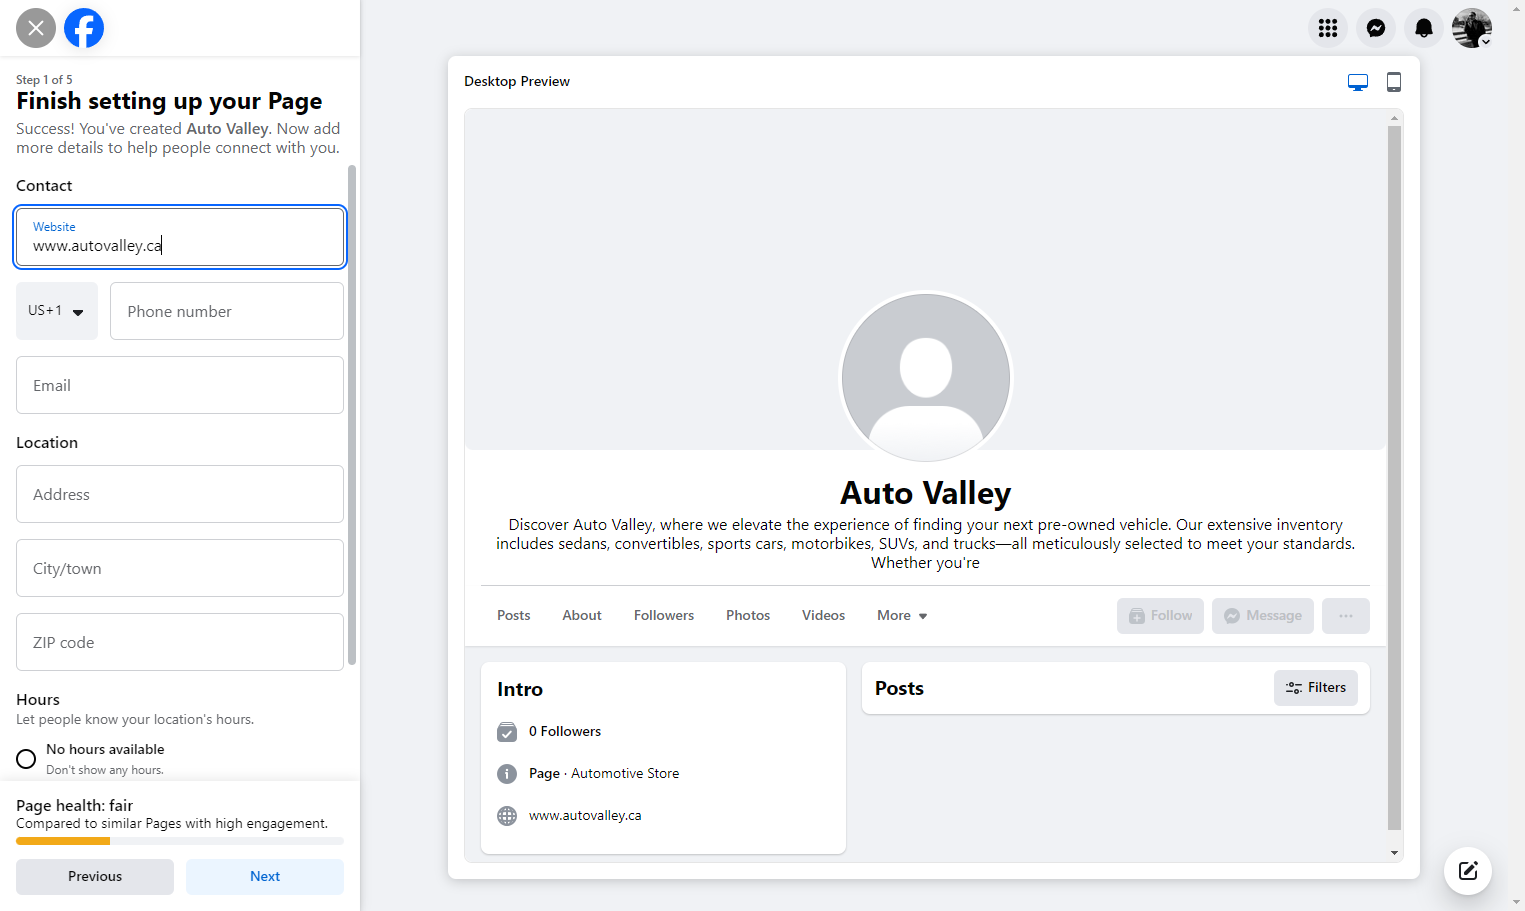Open the apps grid menu
This screenshot has height=911, width=1525.
(x=1328, y=28)
